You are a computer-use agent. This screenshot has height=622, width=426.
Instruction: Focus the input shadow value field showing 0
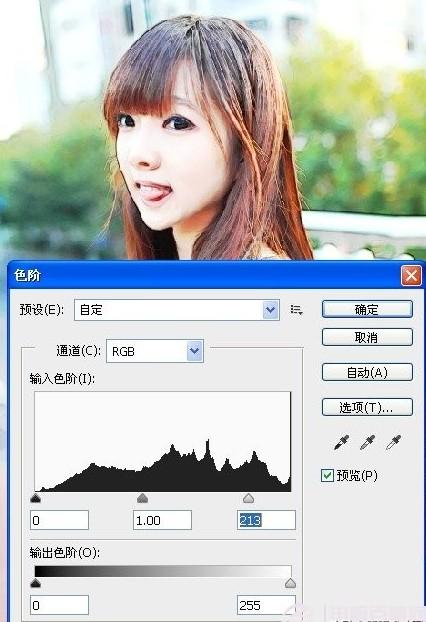(59, 520)
